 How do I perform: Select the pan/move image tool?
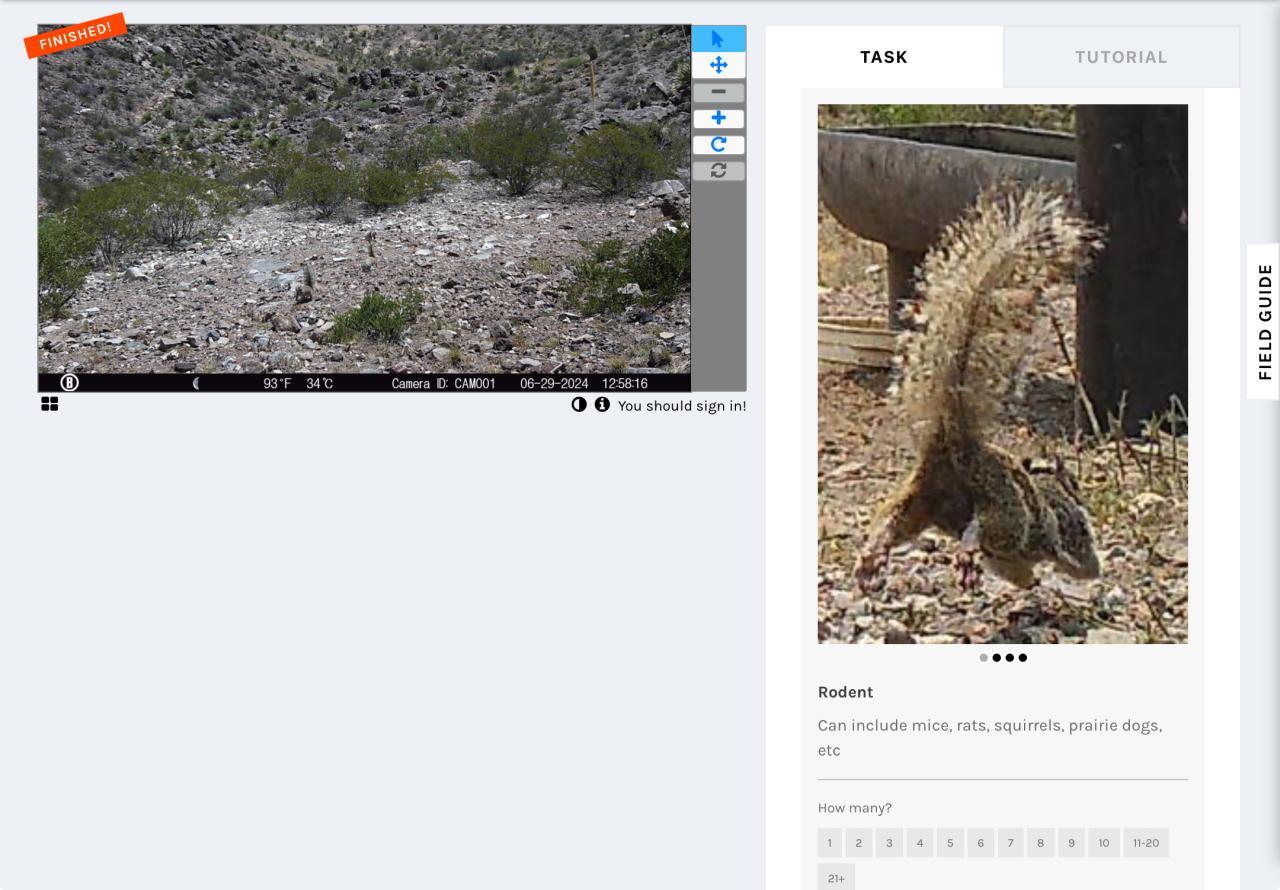pyautogui.click(x=718, y=65)
